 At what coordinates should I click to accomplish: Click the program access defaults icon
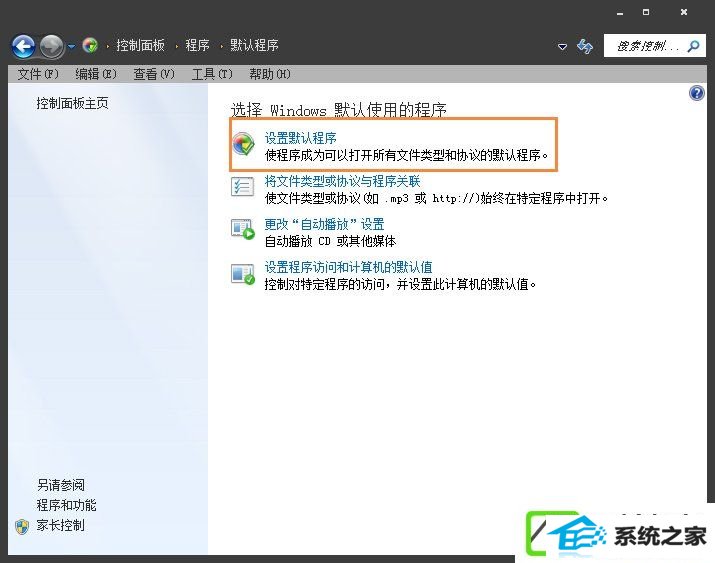click(x=243, y=274)
